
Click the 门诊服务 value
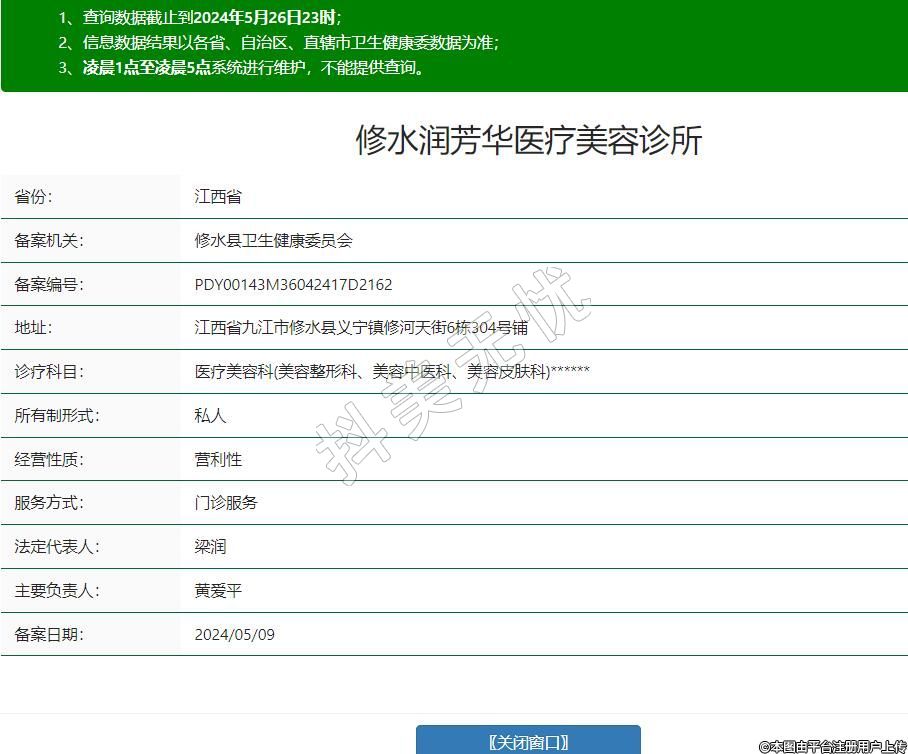(226, 503)
